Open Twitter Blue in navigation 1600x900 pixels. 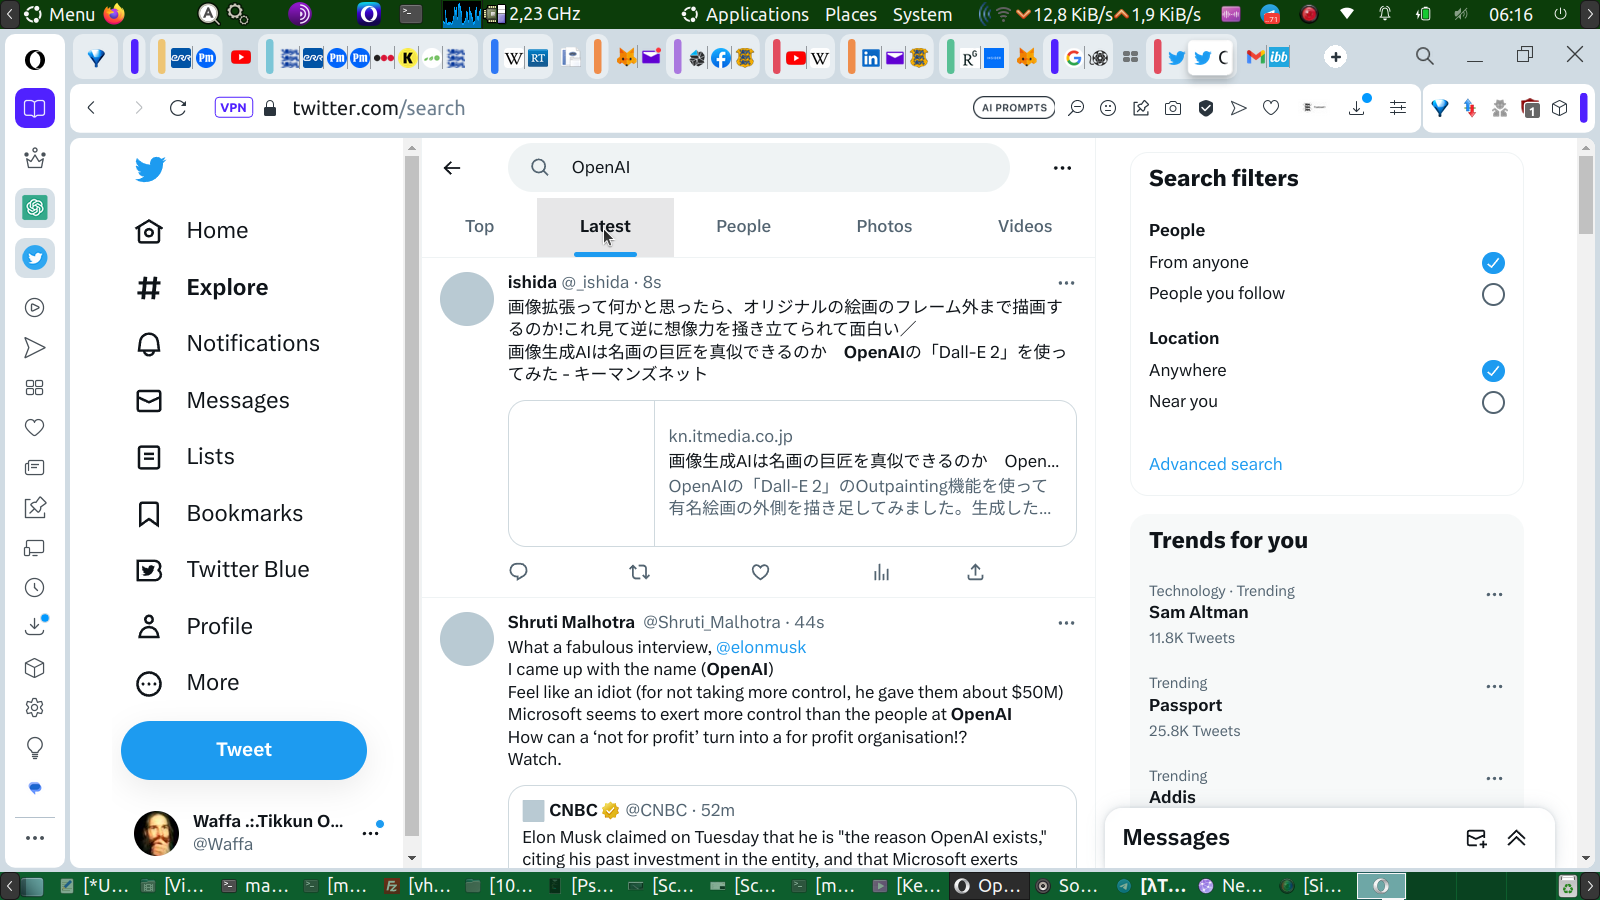click(x=222, y=570)
